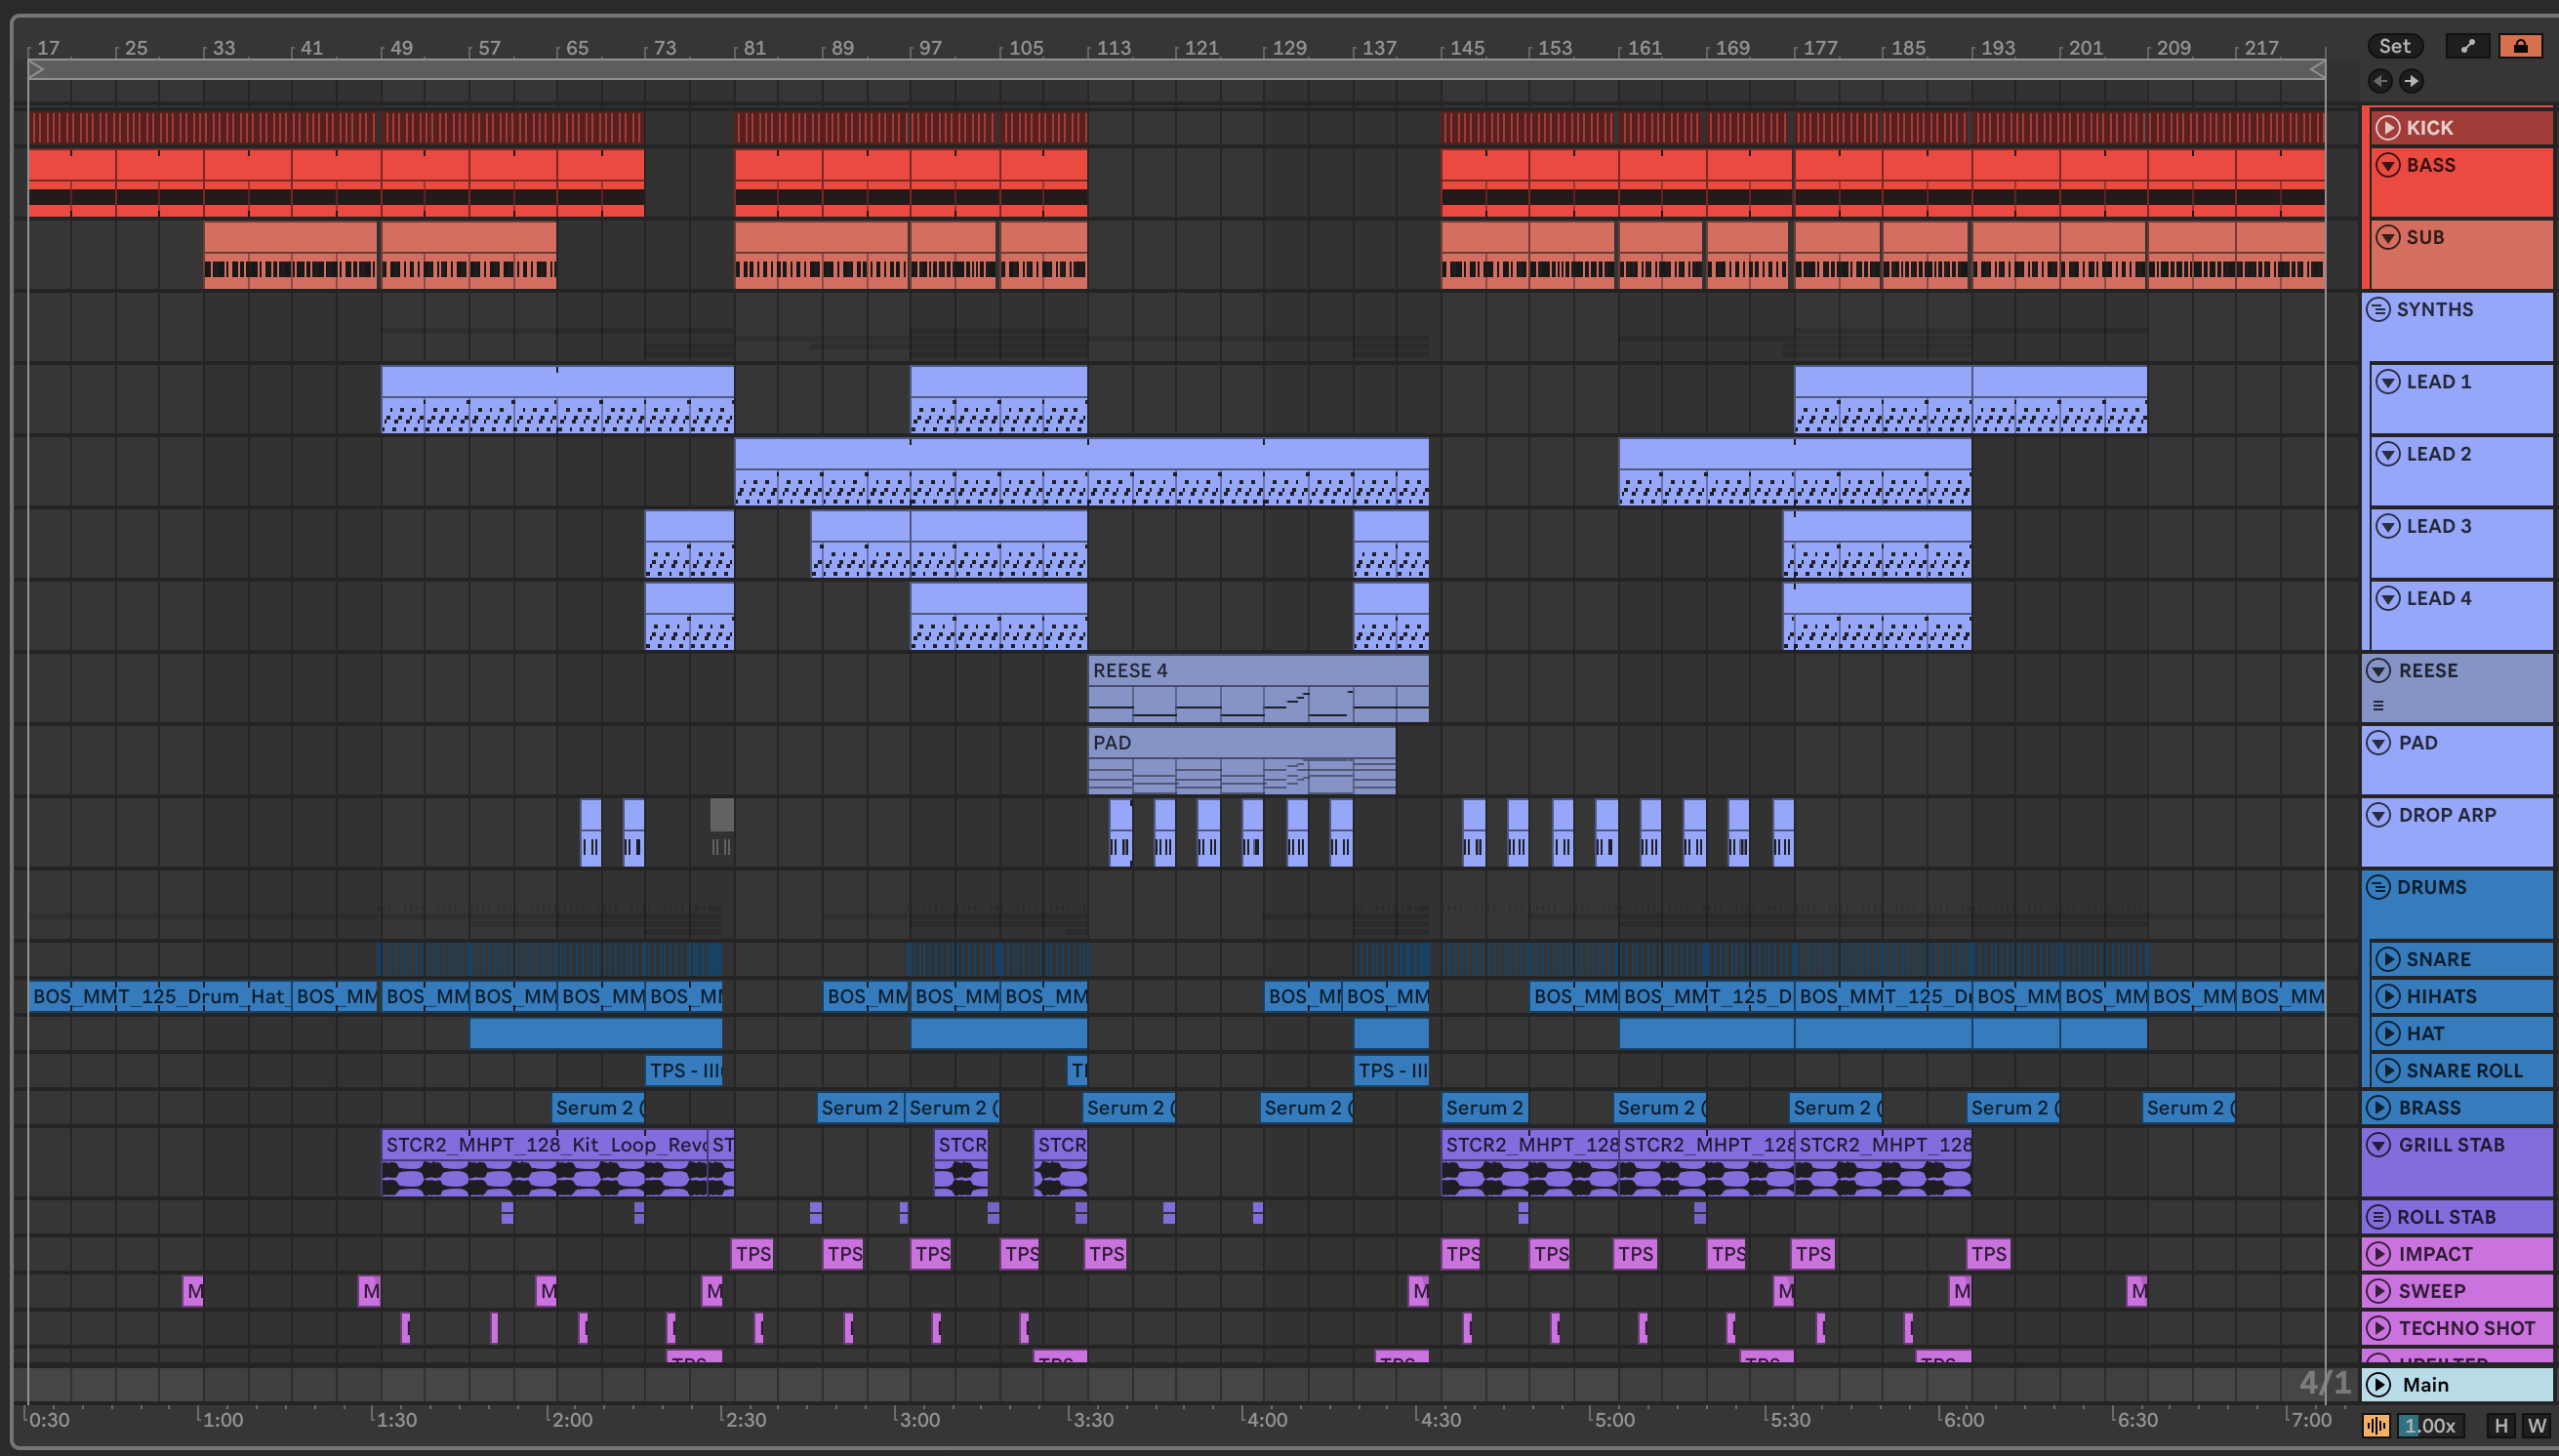
Task: Toggle the waveform zoom orange icon
Action: [x=2376, y=1426]
